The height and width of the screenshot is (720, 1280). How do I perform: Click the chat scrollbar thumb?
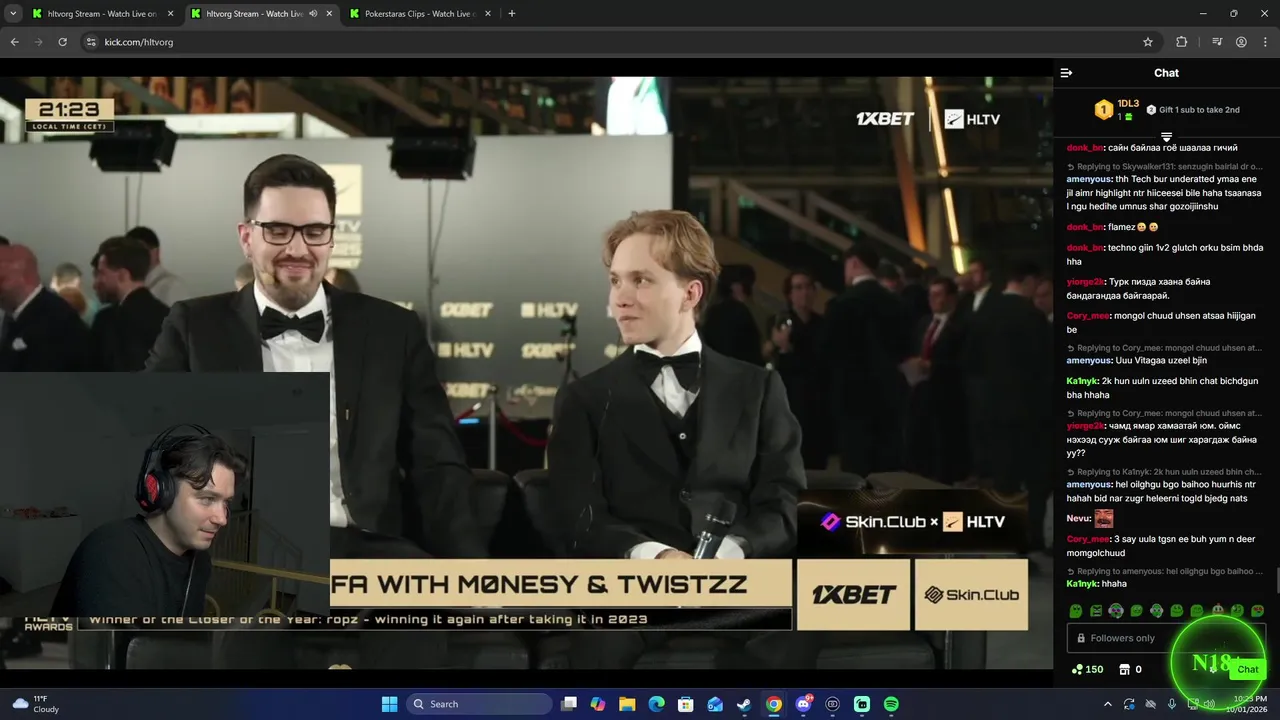[x=1276, y=580]
